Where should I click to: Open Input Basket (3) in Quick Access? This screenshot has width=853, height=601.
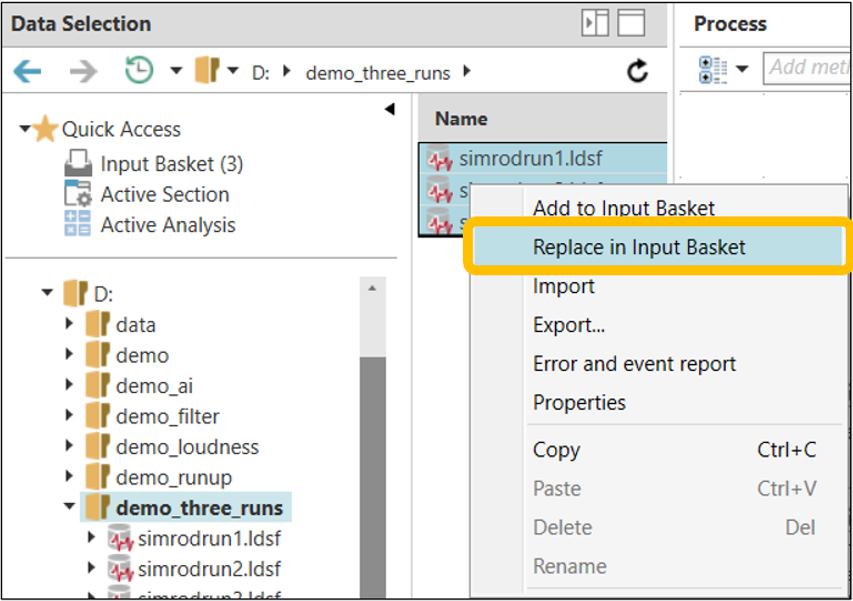pos(171,163)
